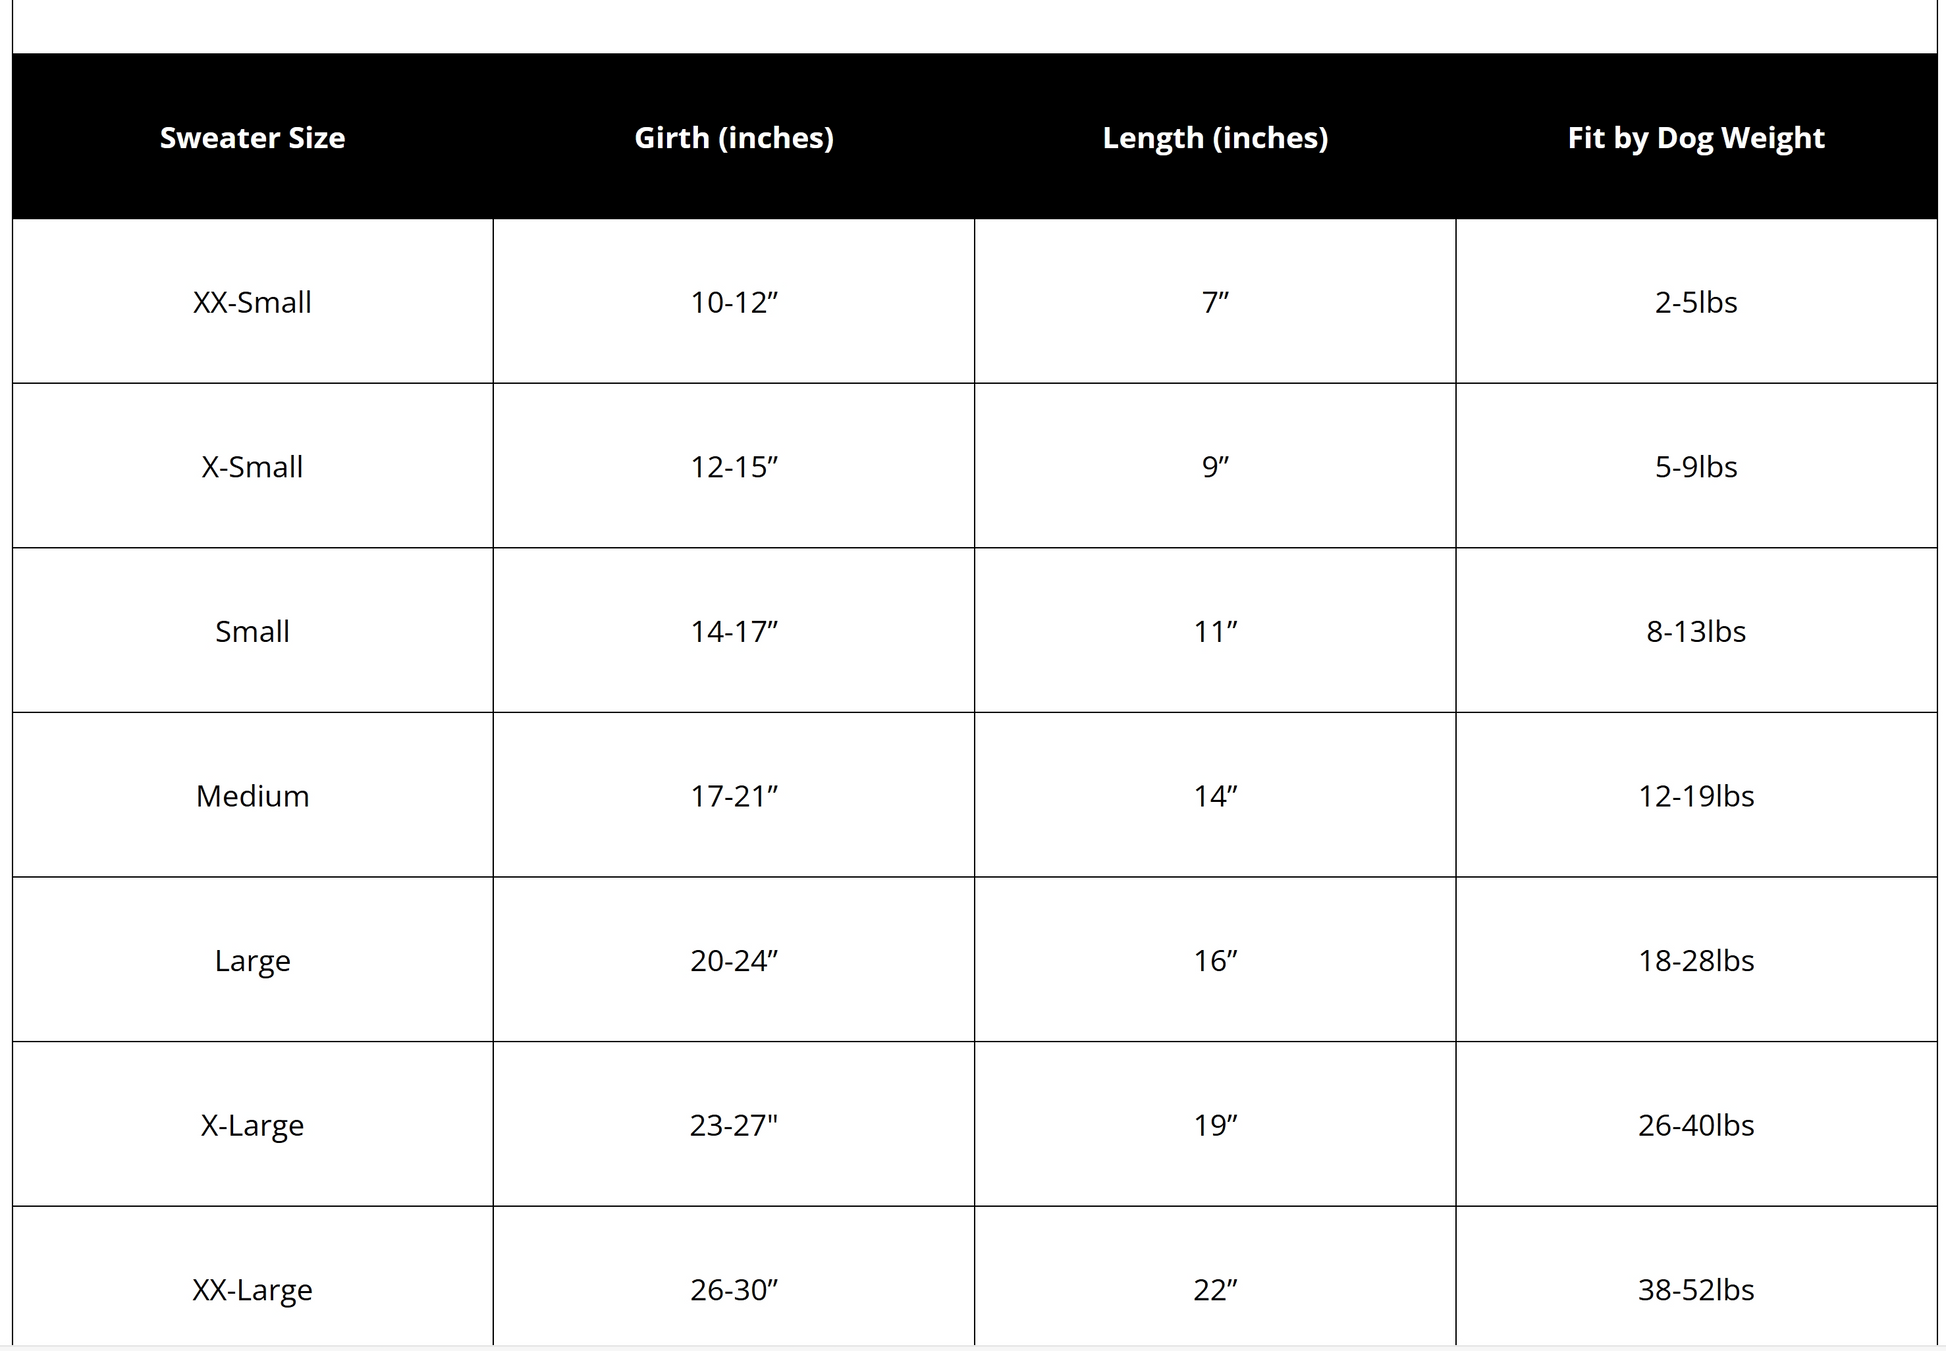
Task: Click the XX-Large size cell
Action: 252,1290
